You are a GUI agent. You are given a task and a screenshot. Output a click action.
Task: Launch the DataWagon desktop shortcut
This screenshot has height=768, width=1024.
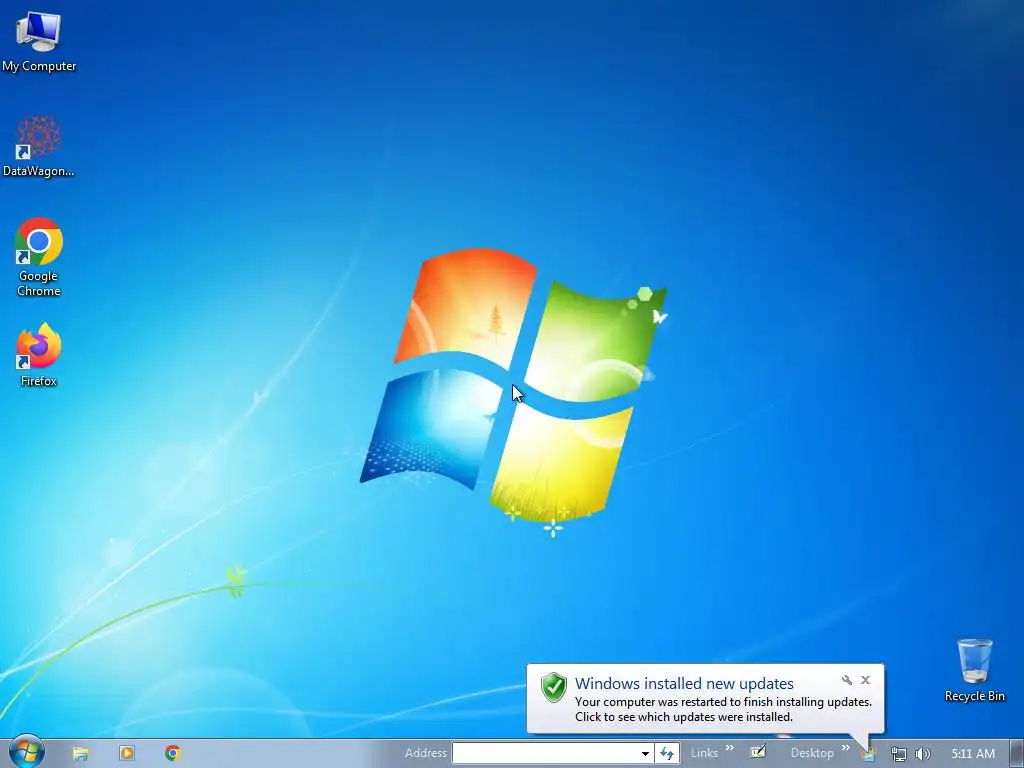point(39,146)
